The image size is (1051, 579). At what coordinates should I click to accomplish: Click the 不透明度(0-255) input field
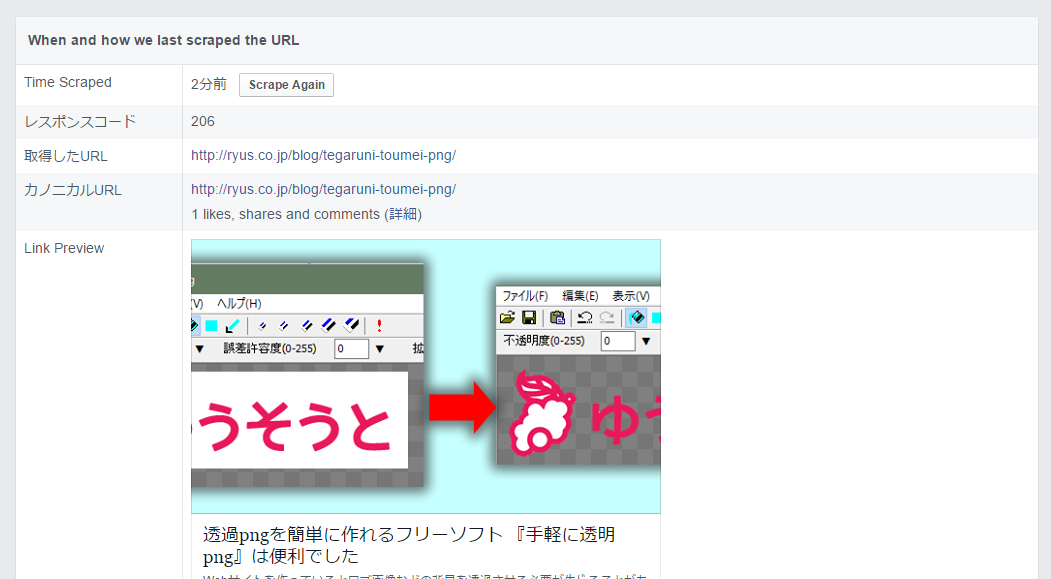click(618, 341)
